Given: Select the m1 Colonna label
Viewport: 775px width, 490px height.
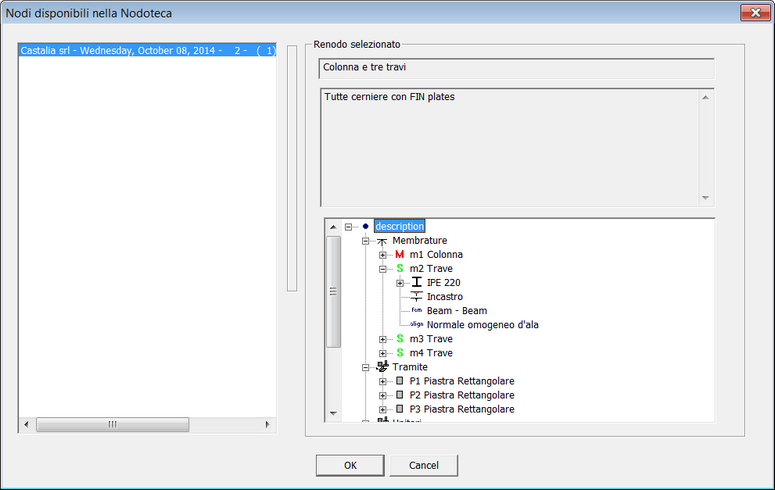Looking at the screenshot, I should coord(436,255).
